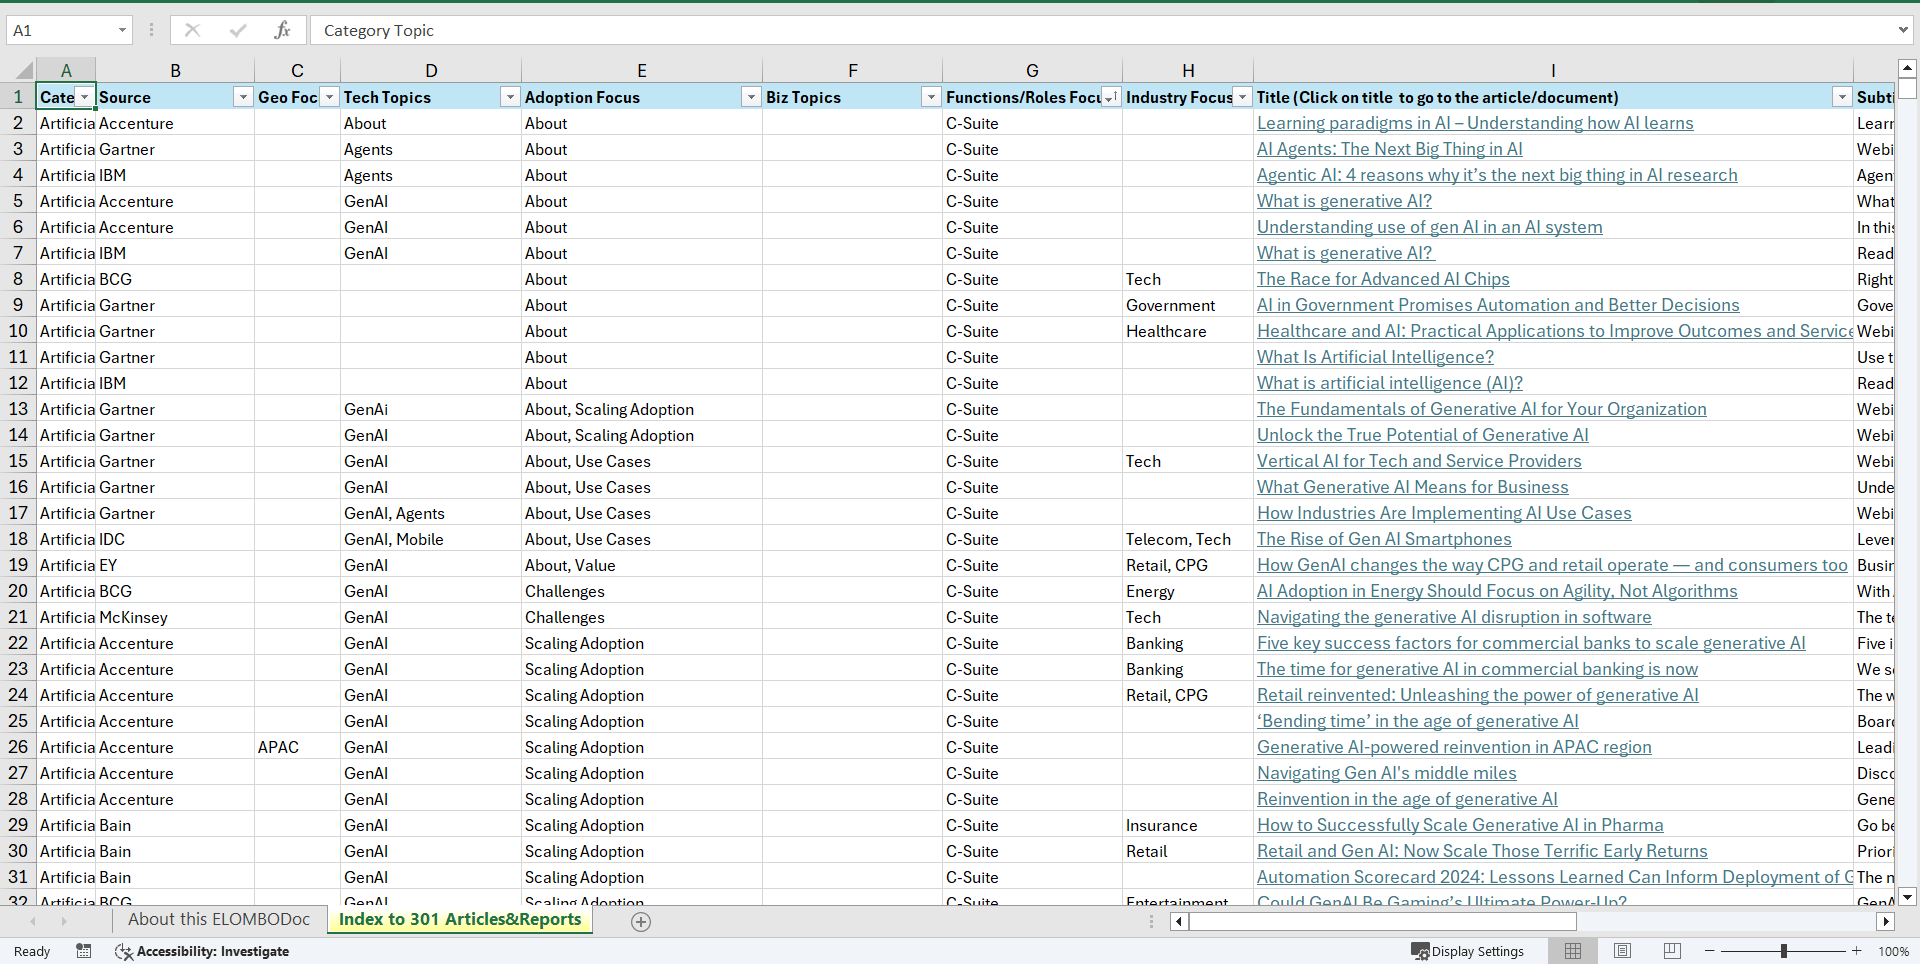Select Healthcare cell in row 10
1920x966 pixels.
(x=1188, y=331)
